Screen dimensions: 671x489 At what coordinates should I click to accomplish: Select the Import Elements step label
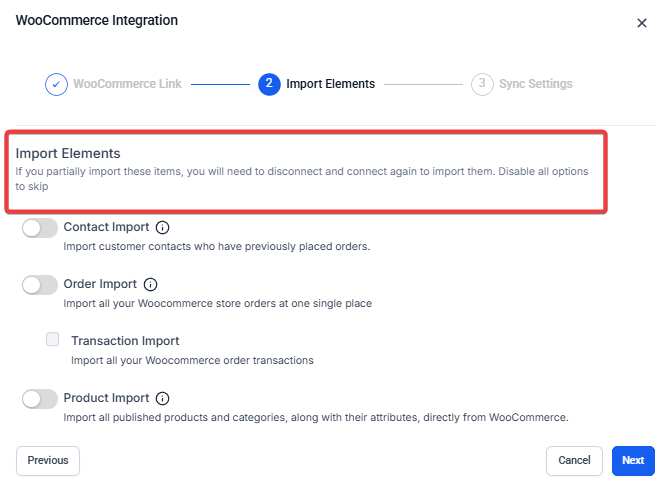pyautogui.click(x=330, y=84)
